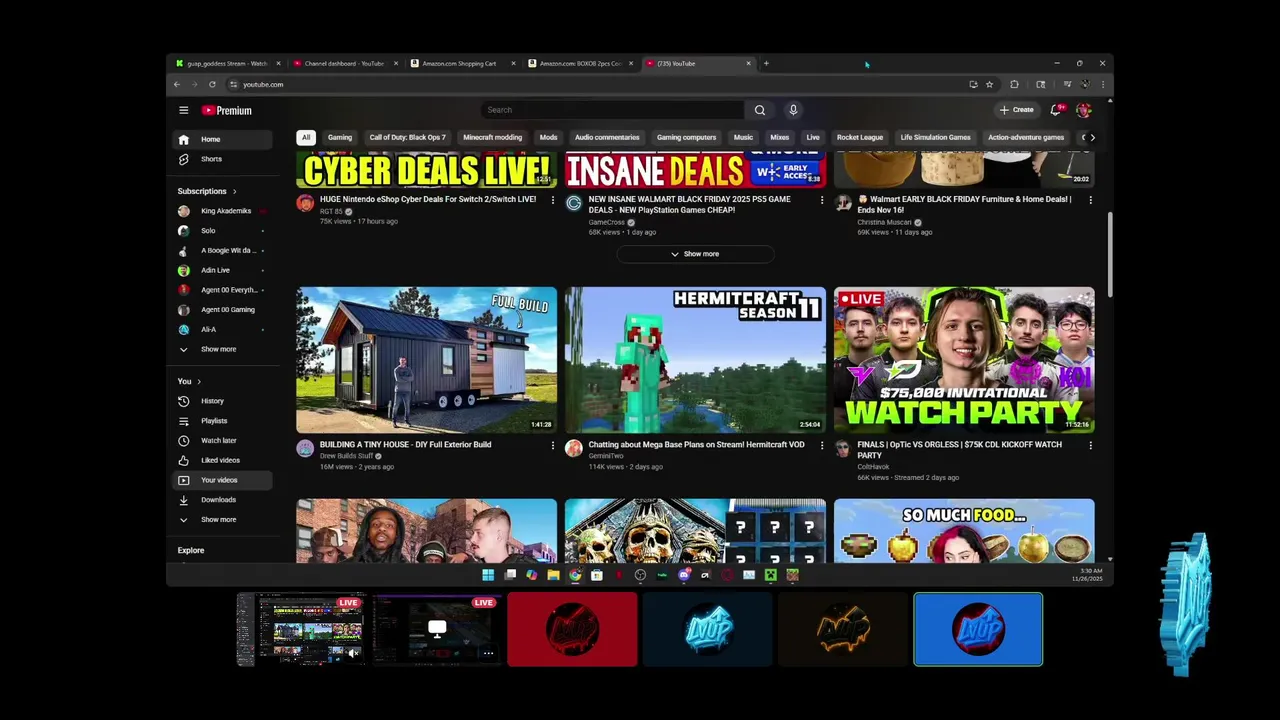Screen dimensions: 1280x720
Task: Click the YouTube Premium logo
Action: pos(227,110)
